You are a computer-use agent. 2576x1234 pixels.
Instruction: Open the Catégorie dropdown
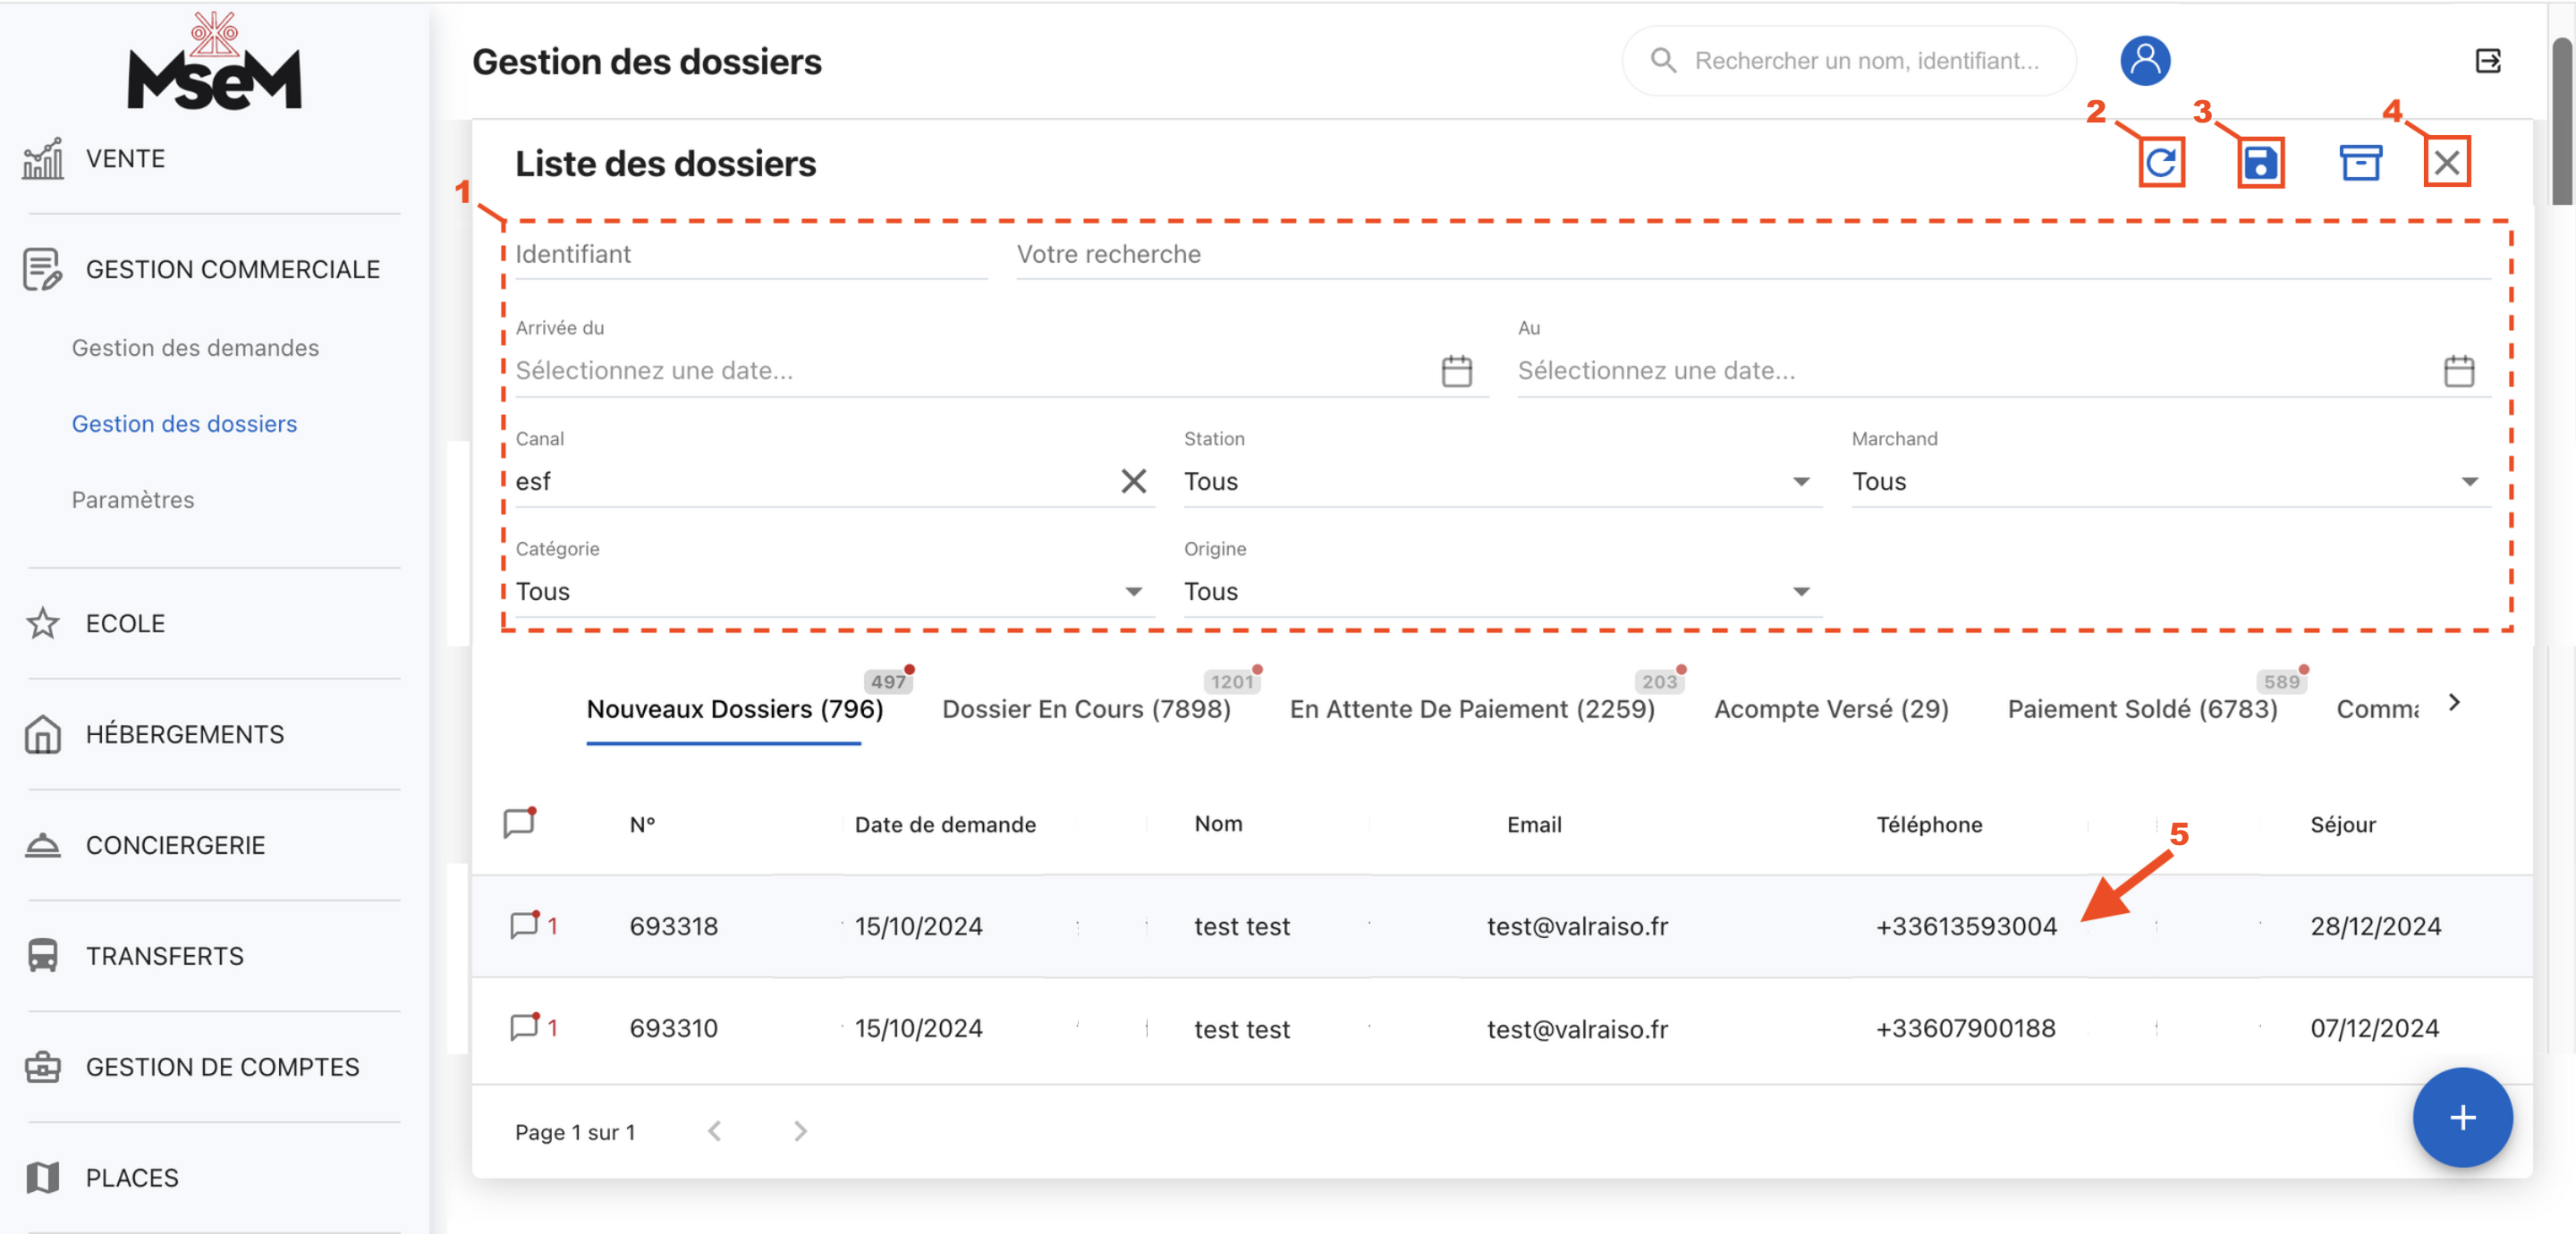click(x=1133, y=591)
